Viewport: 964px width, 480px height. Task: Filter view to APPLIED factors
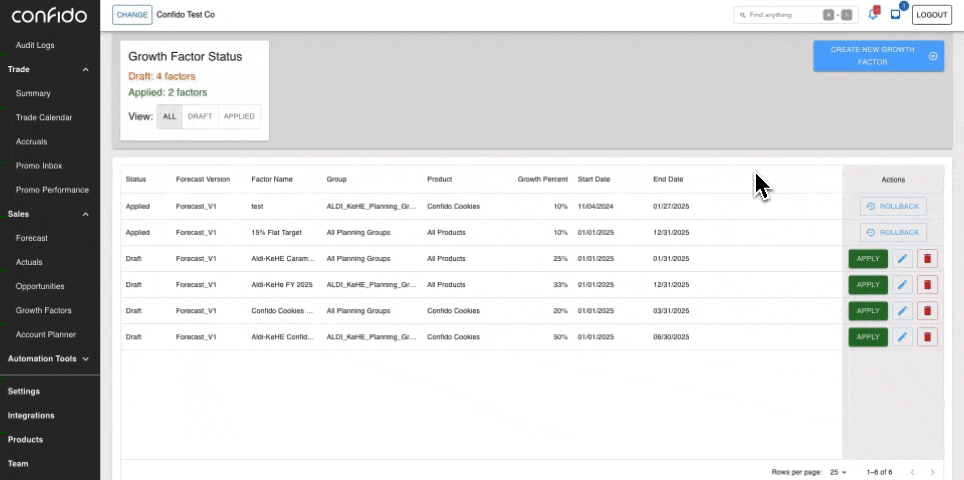point(239,117)
